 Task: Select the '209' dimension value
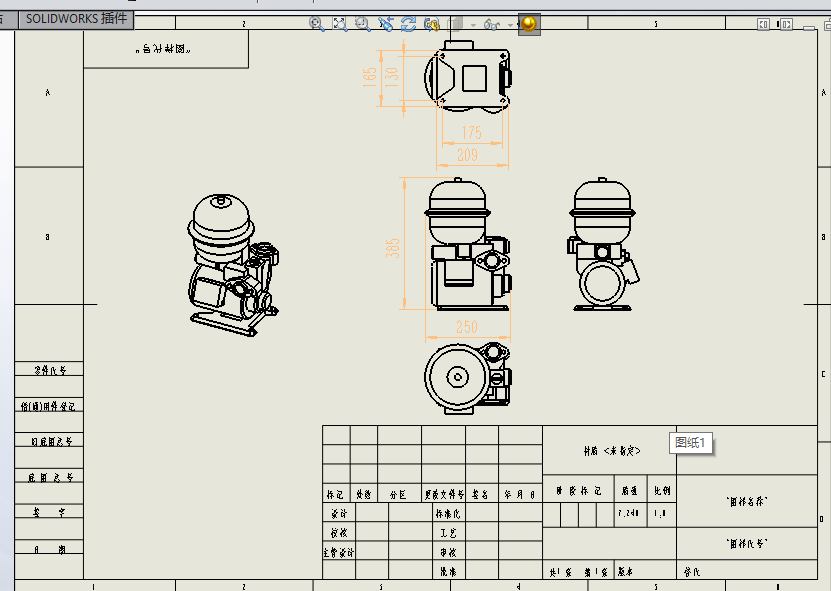467,155
